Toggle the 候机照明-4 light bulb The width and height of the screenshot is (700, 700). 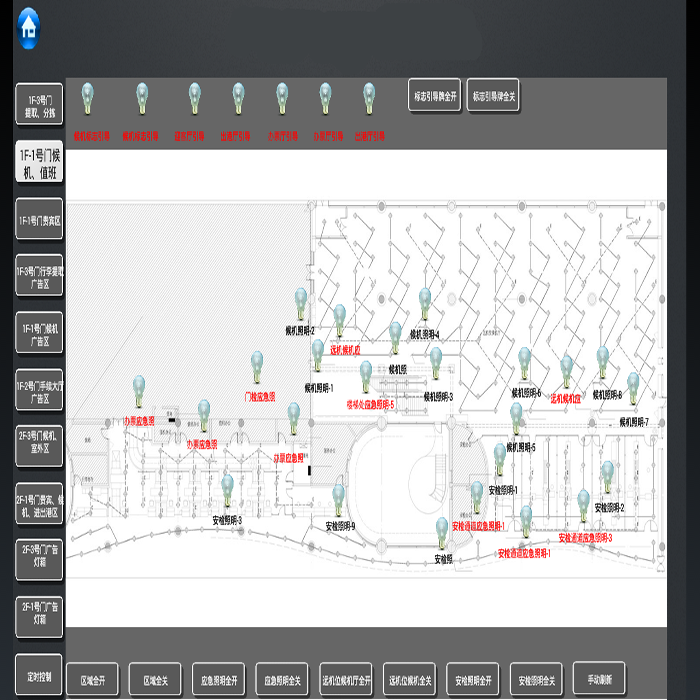(x=425, y=304)
